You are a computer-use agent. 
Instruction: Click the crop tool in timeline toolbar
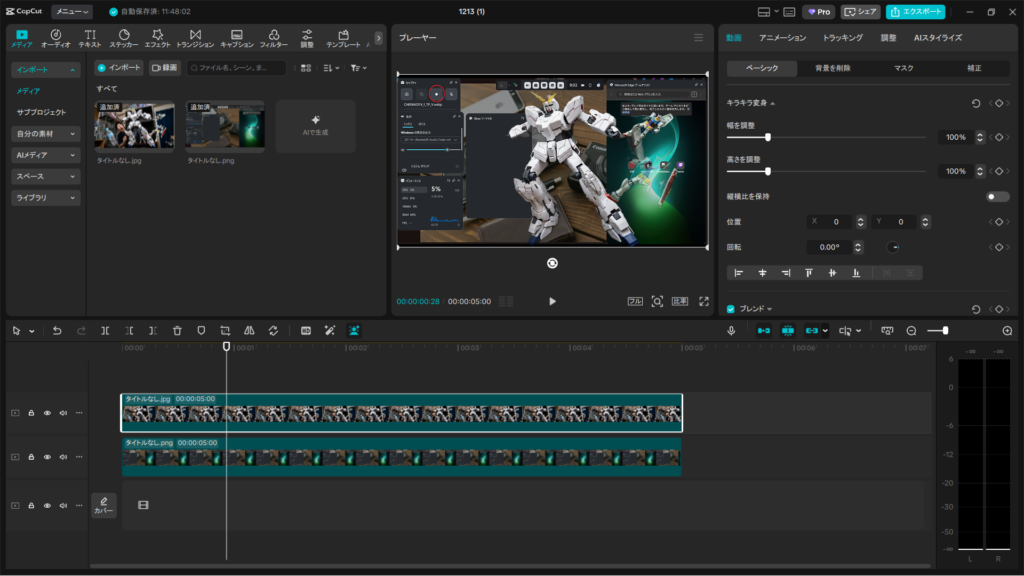click(225, 331)
